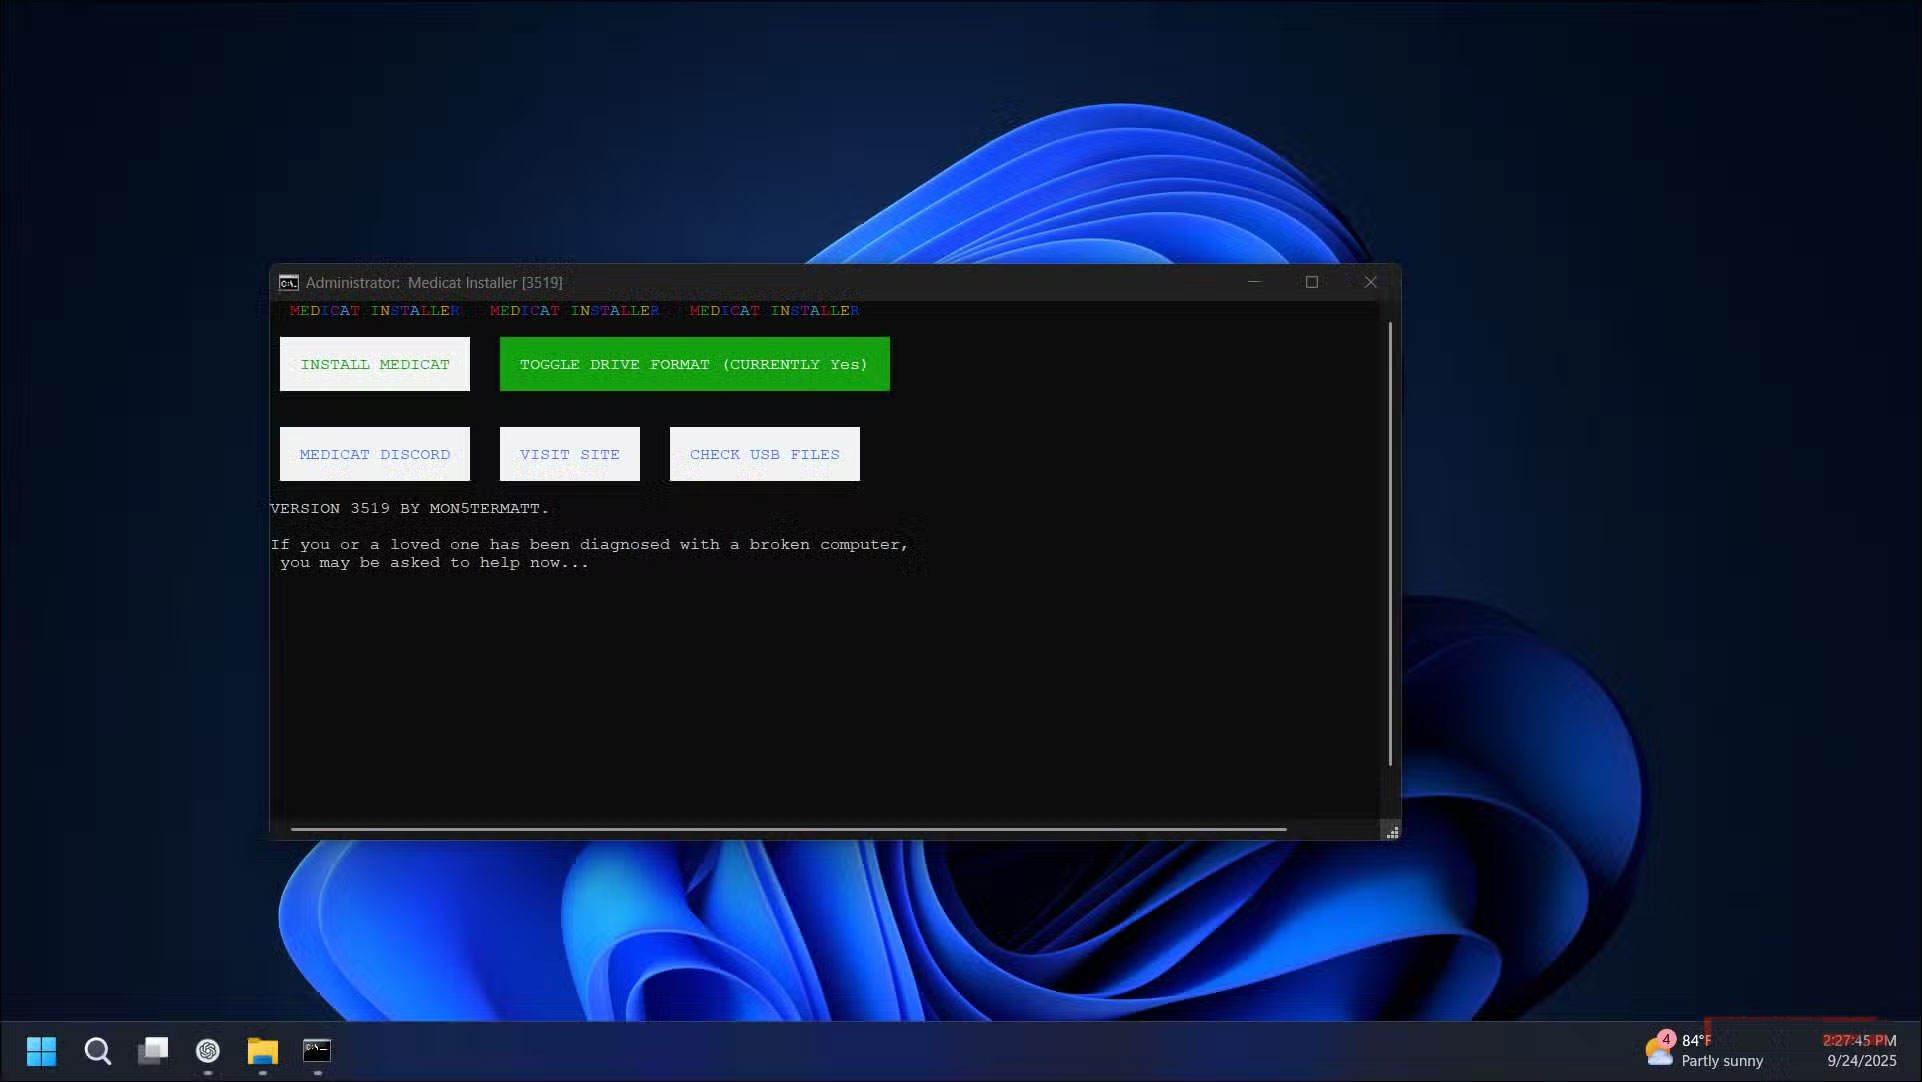The width and height of the screenshot is (1922, 1082).
Task: Click Check USB Files button
Action: point(764,454)
